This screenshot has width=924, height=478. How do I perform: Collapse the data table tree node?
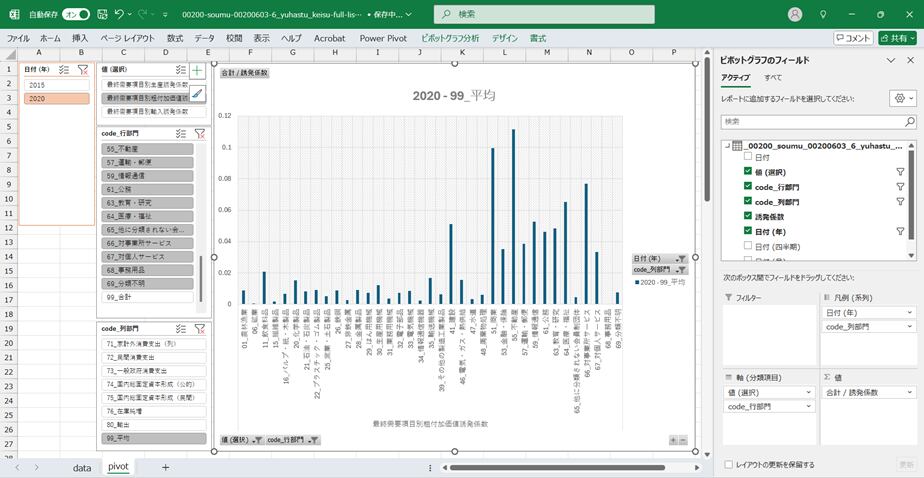click(727, 145)
